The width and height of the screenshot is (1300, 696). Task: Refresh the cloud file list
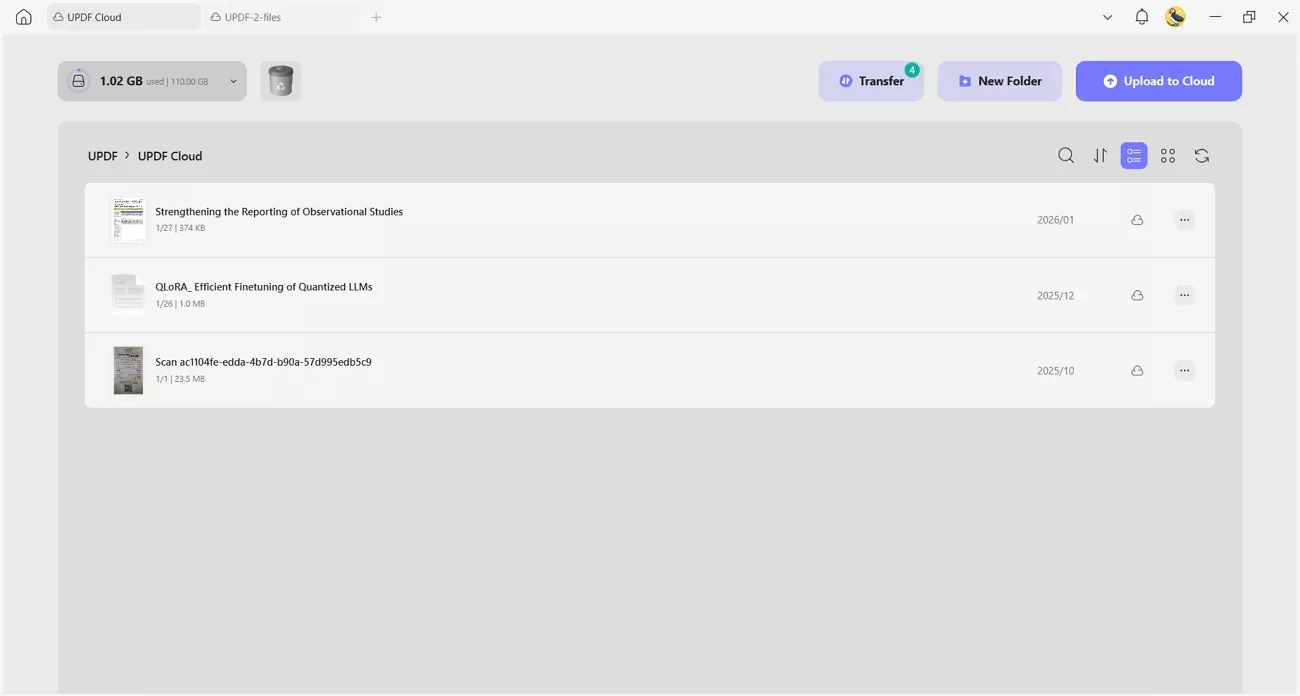(1202, 155)
